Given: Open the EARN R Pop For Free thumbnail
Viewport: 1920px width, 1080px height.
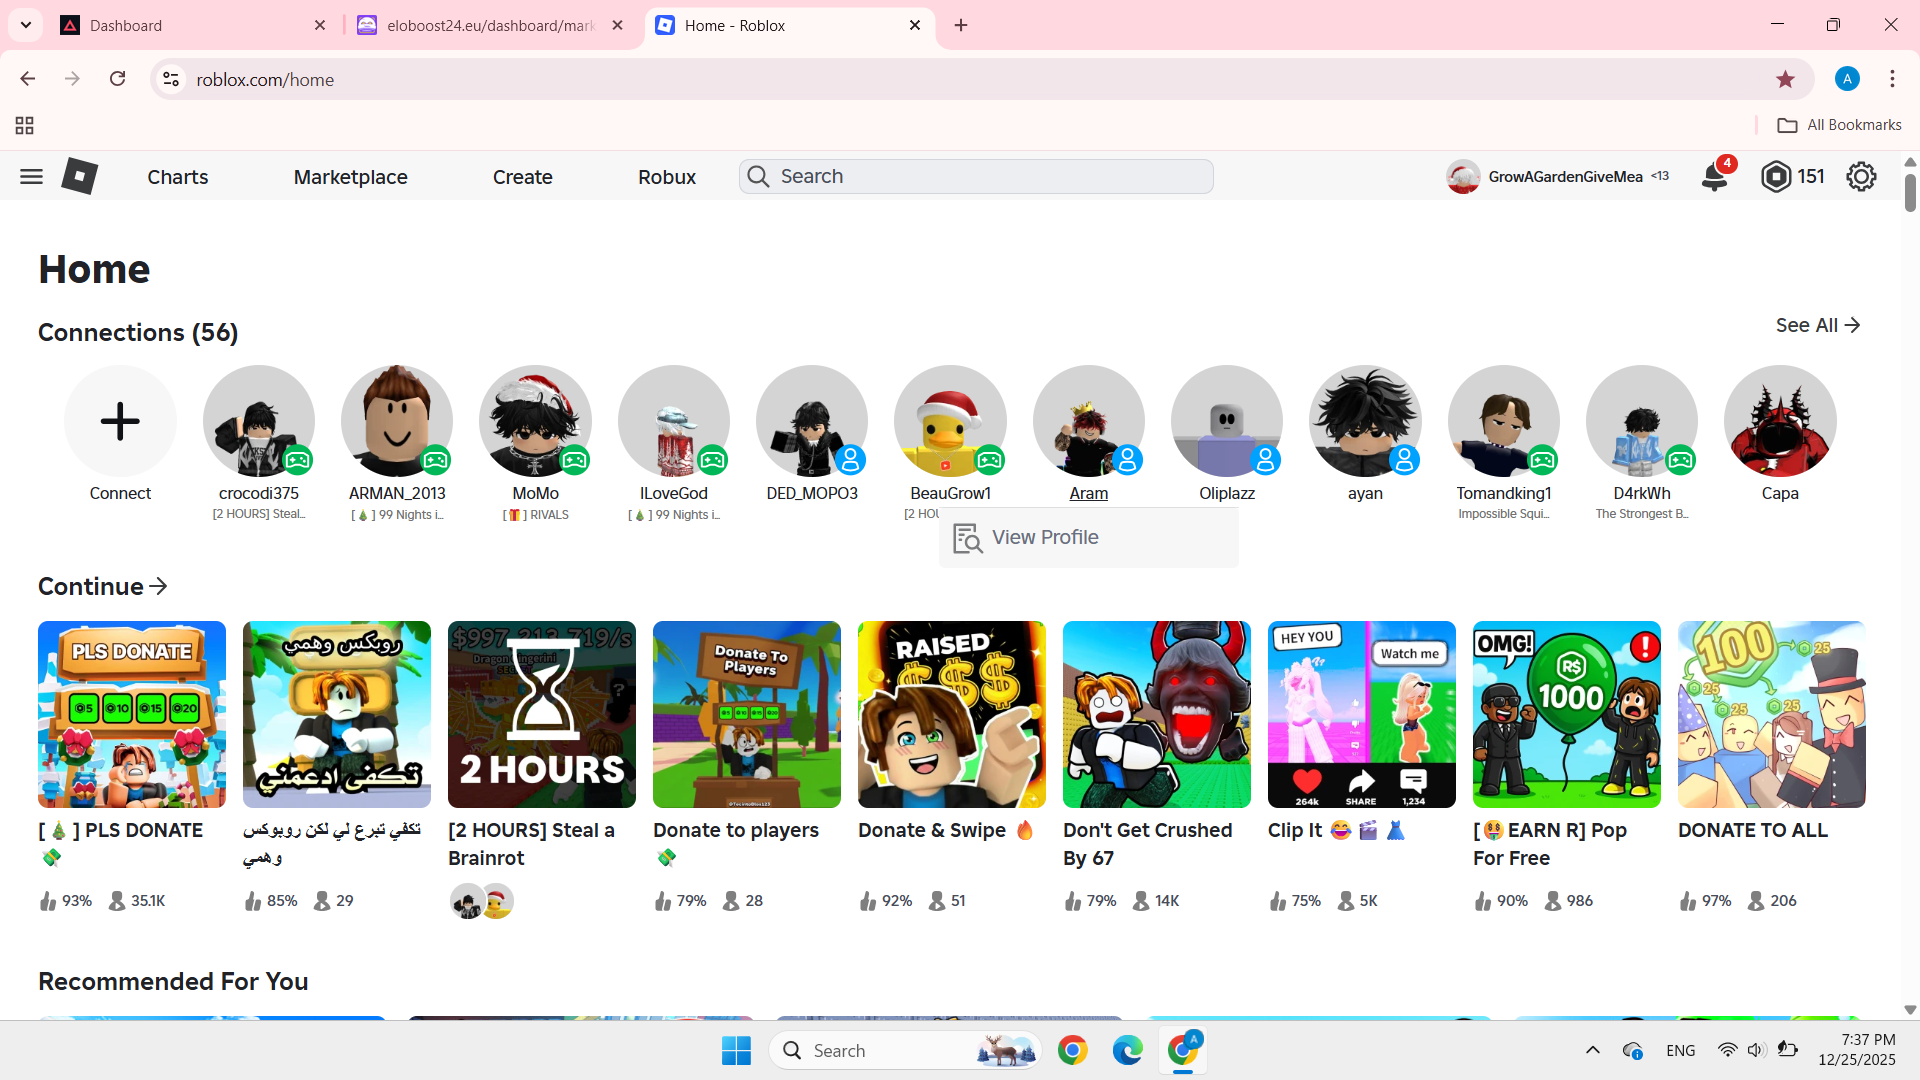Looking at the screenshot, I should [1567, 714].
